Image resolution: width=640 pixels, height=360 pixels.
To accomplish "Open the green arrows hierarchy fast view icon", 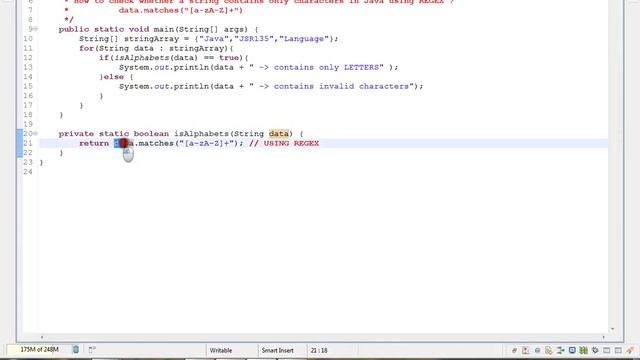I will [x=560, y=350].
